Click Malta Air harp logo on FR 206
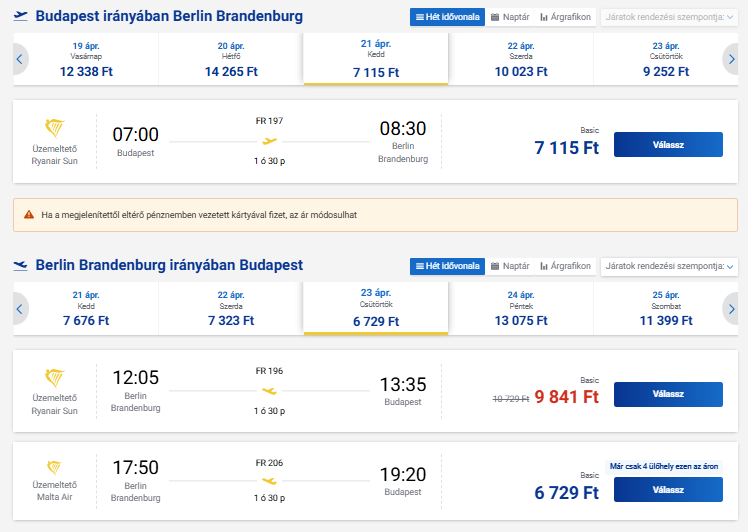Viewport: 748px width, 532px height. tap(55, 467)
